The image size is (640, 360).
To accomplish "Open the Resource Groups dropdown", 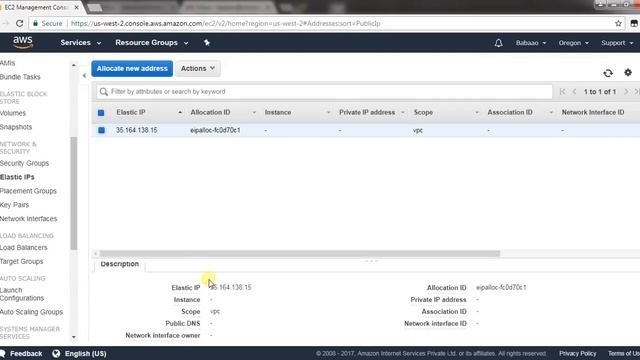I will coord(151,42).
